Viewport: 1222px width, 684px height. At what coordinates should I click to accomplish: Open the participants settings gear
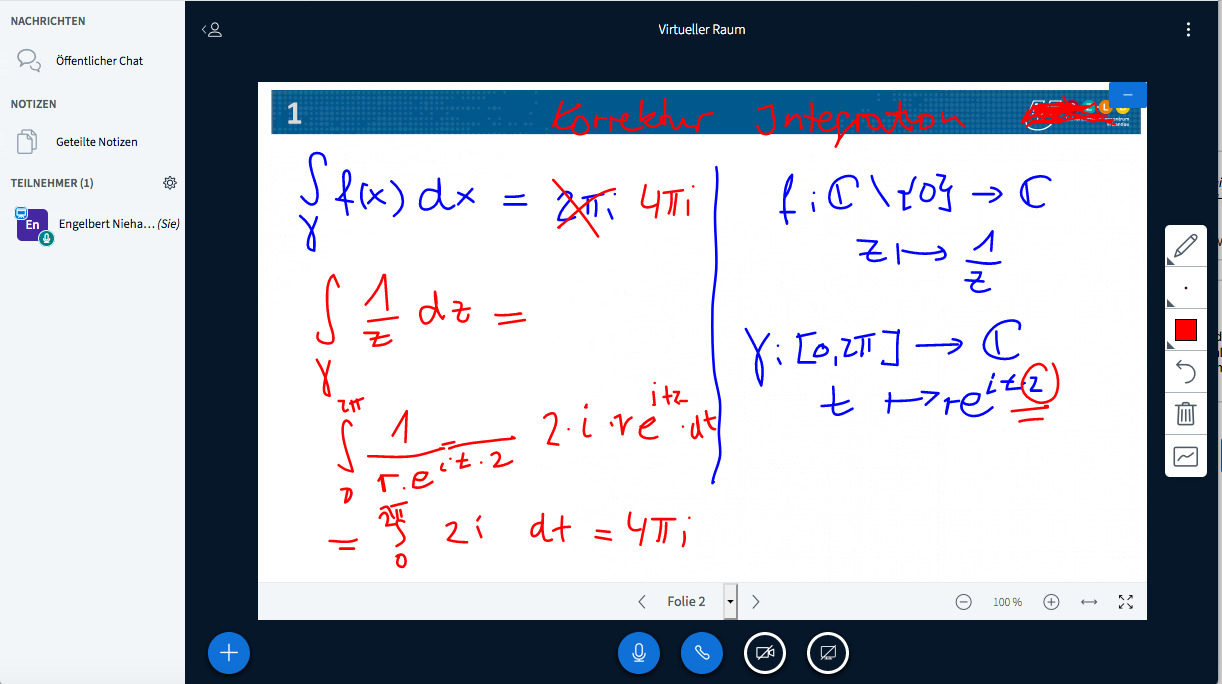pyautogui.click(x=170, y=182)
